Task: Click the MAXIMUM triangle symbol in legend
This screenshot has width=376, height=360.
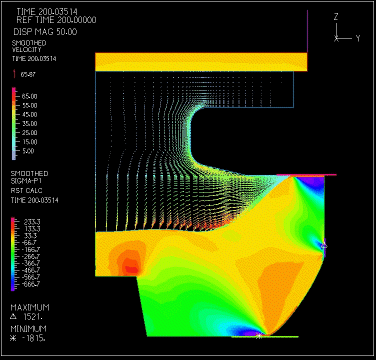Action: click(x=14, y=316)
